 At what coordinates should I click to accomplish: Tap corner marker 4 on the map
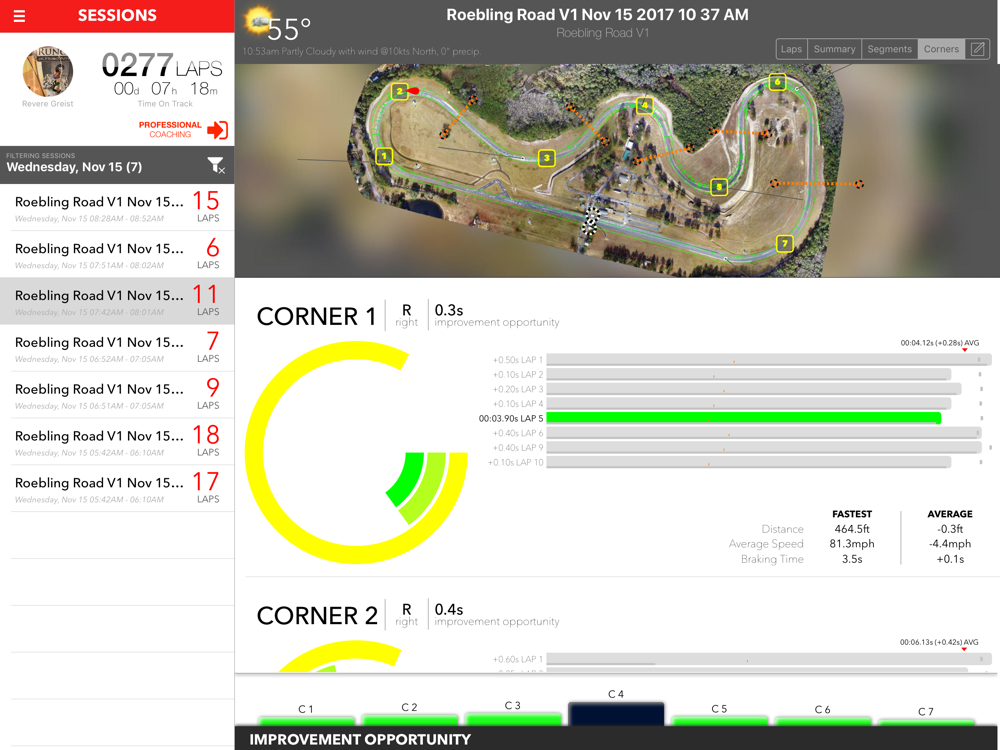(645, 105)
